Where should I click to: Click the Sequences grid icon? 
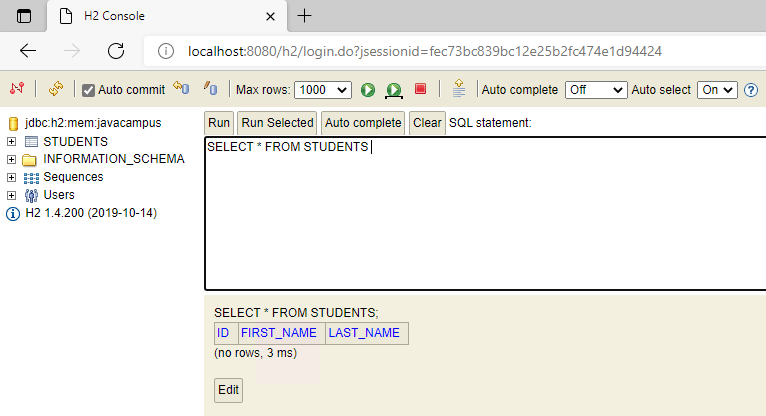coord(31,178)
